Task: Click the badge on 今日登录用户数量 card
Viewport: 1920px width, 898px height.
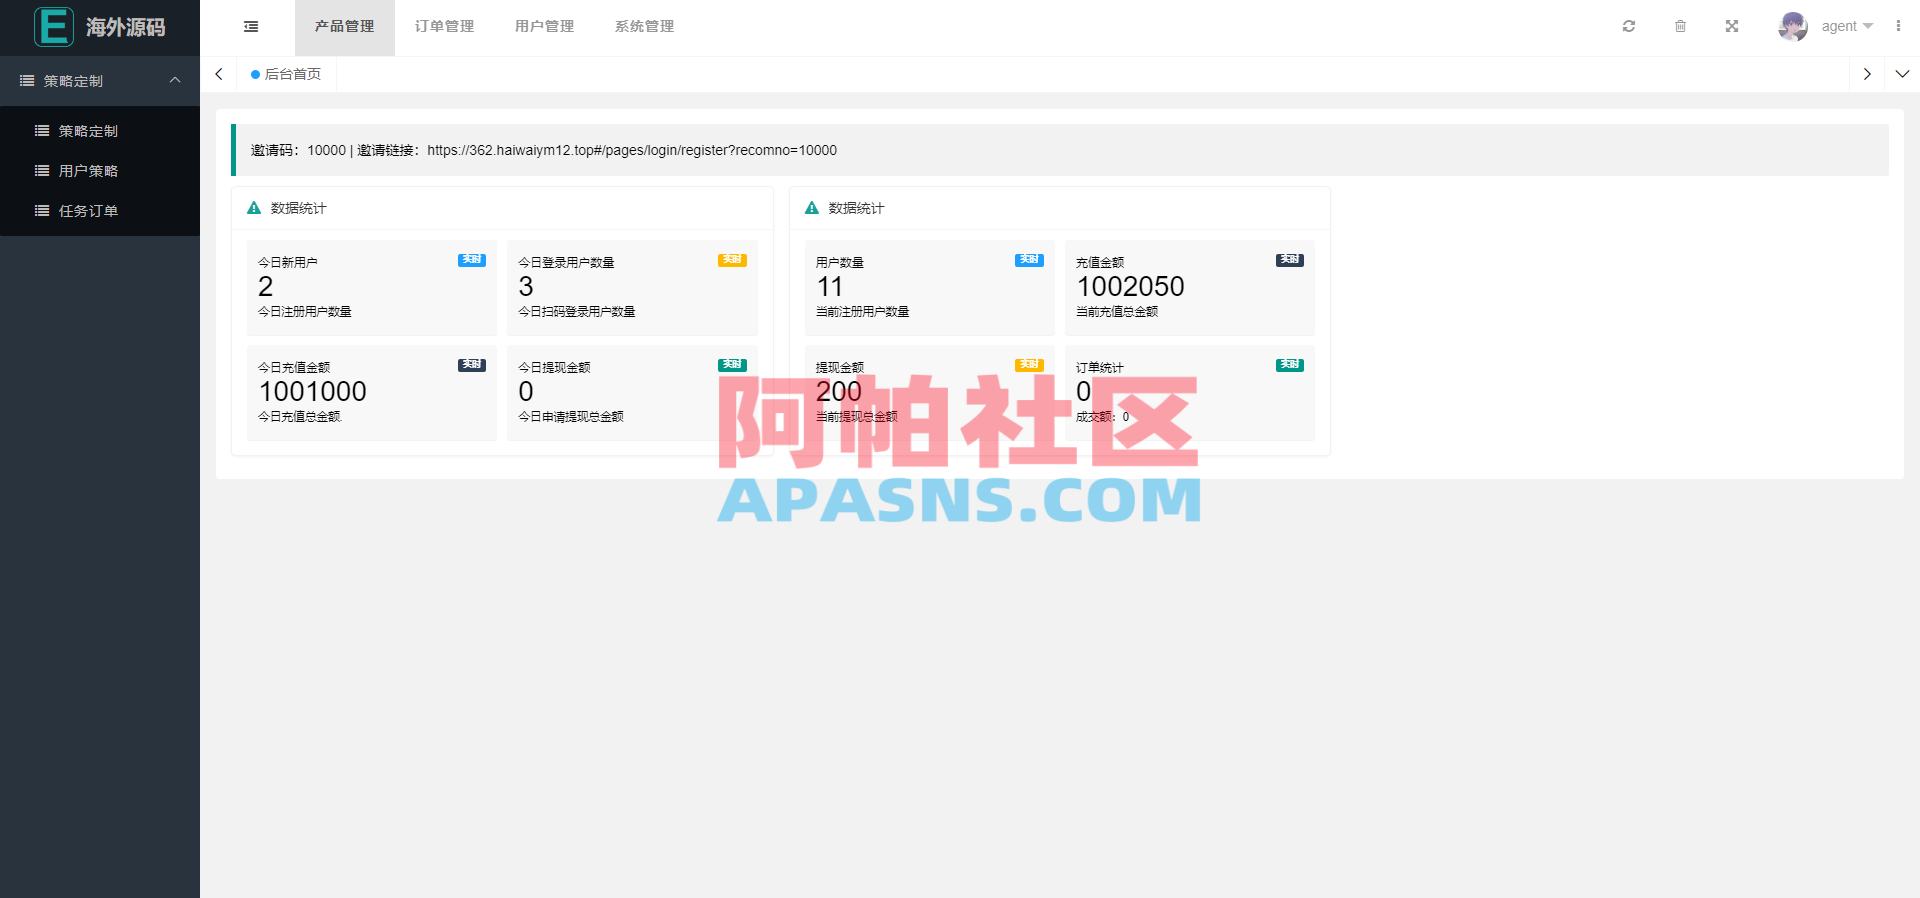Action: click(732, 260)
